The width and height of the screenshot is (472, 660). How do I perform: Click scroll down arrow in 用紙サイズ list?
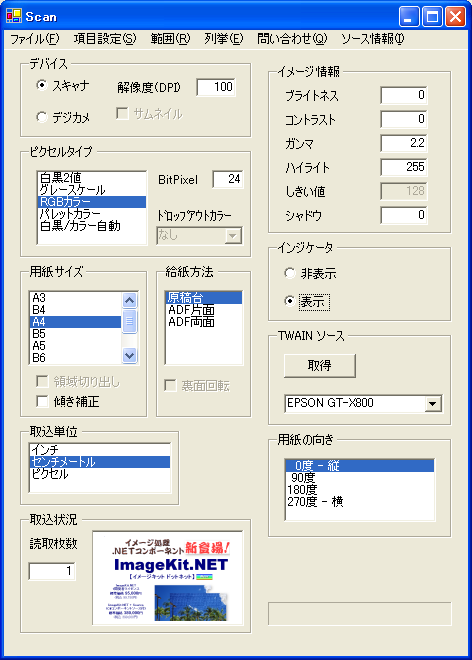point(129,355)
